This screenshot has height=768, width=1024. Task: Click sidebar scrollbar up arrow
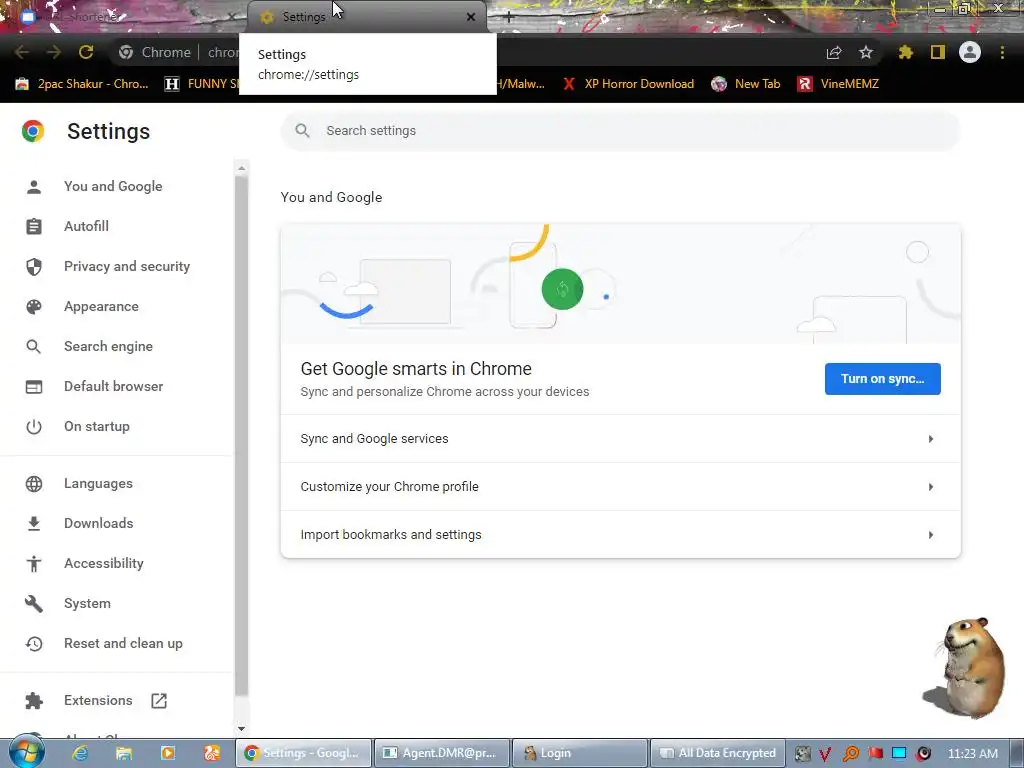point(242,168)
